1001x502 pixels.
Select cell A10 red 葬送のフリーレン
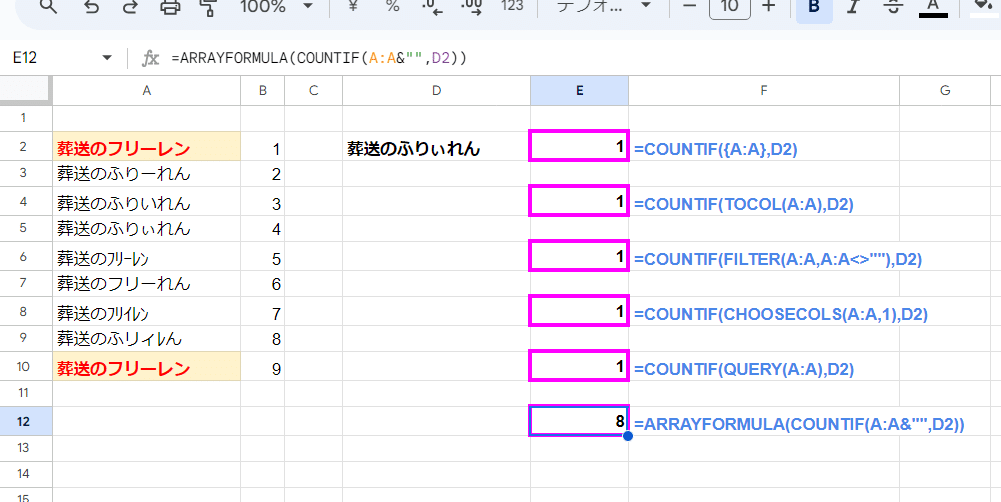[147, 367]
